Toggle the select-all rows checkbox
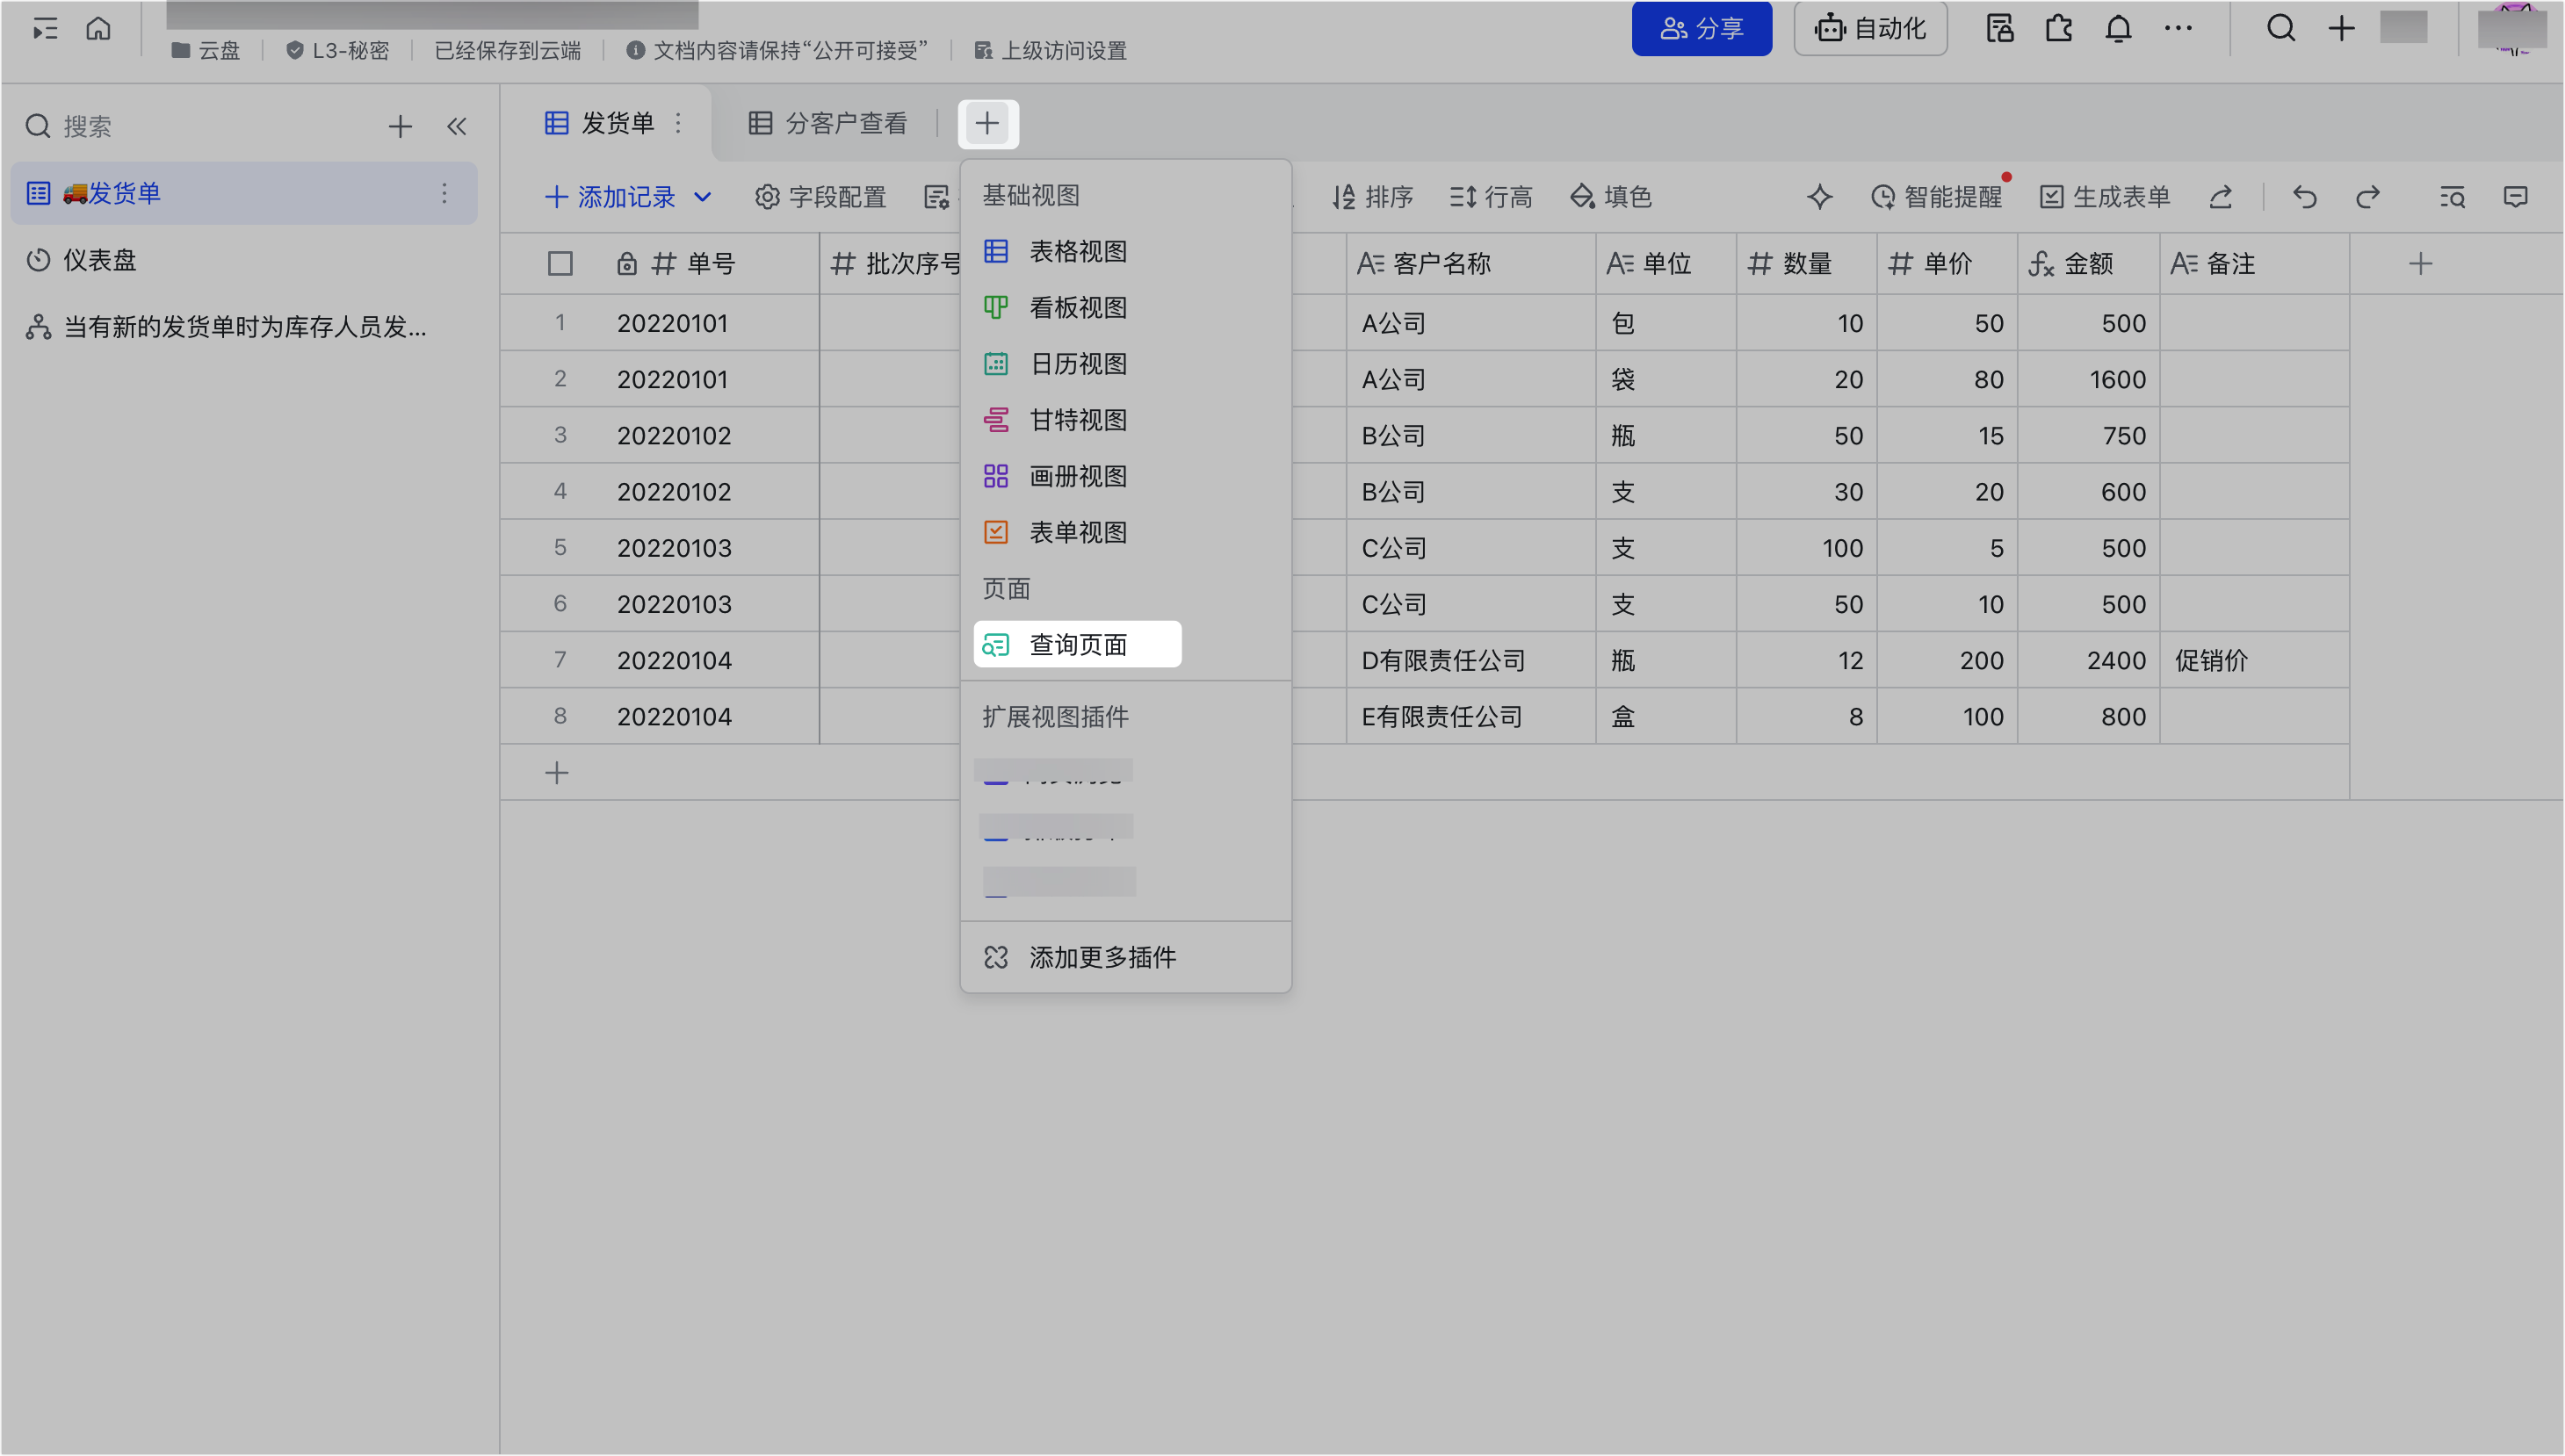This screenshot has width=2565, height=1456. click(560, 264)
